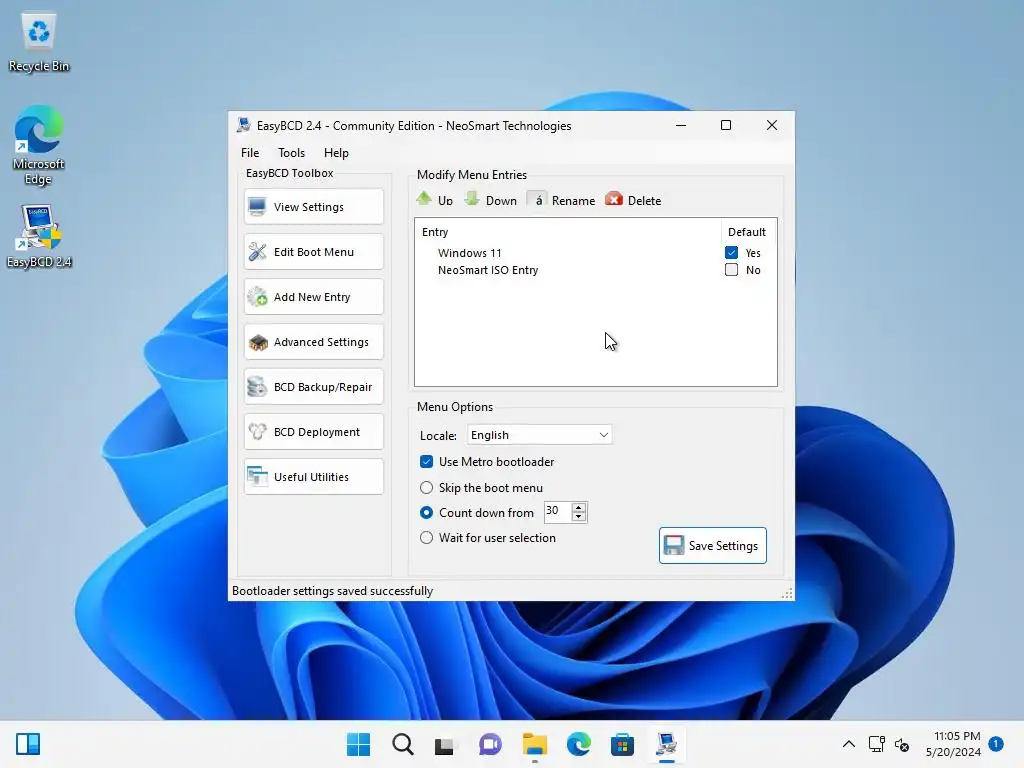Image resolution: width=1024 pixels, height=768 pixels.
Task: Open the notification badge in the tray
Action: [996, 743]
